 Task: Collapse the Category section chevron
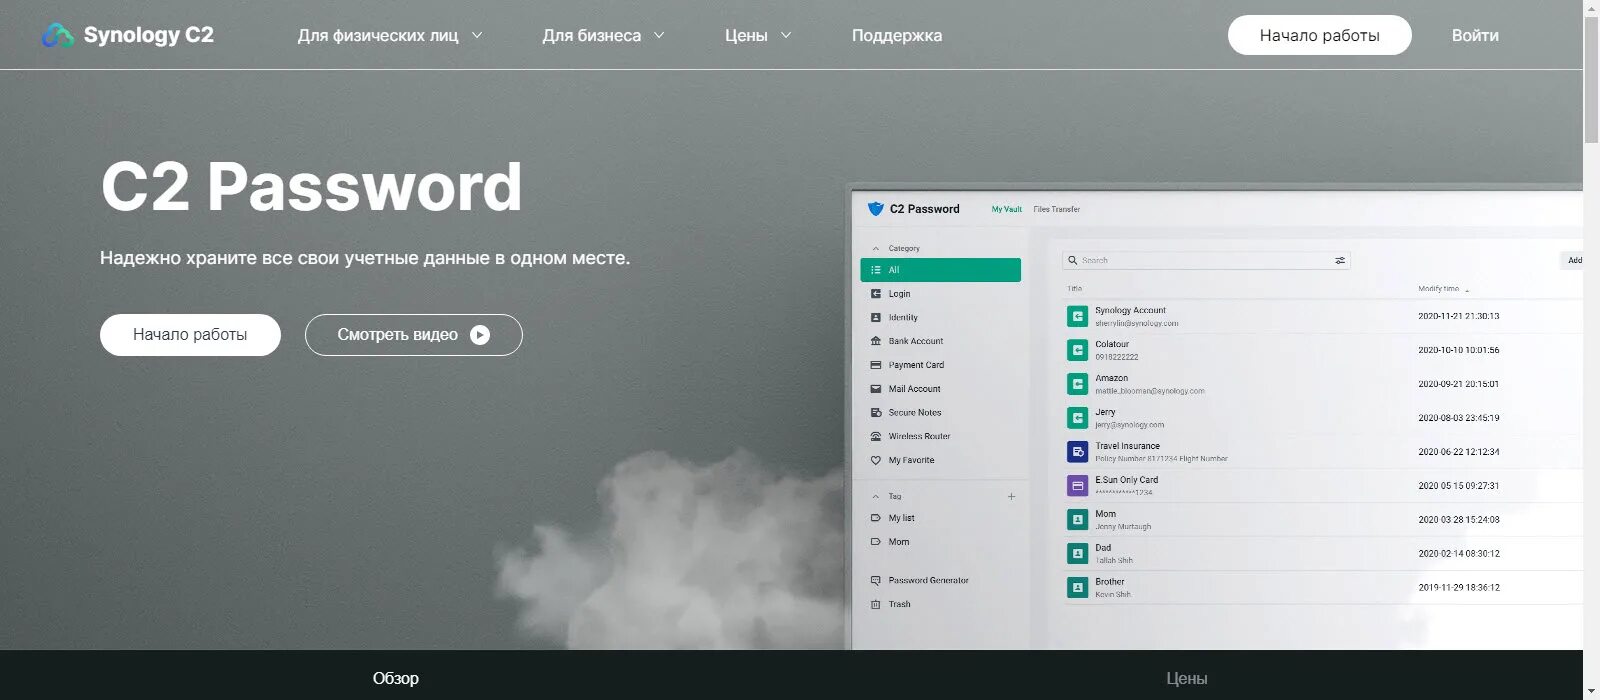(x=876, y=248)
